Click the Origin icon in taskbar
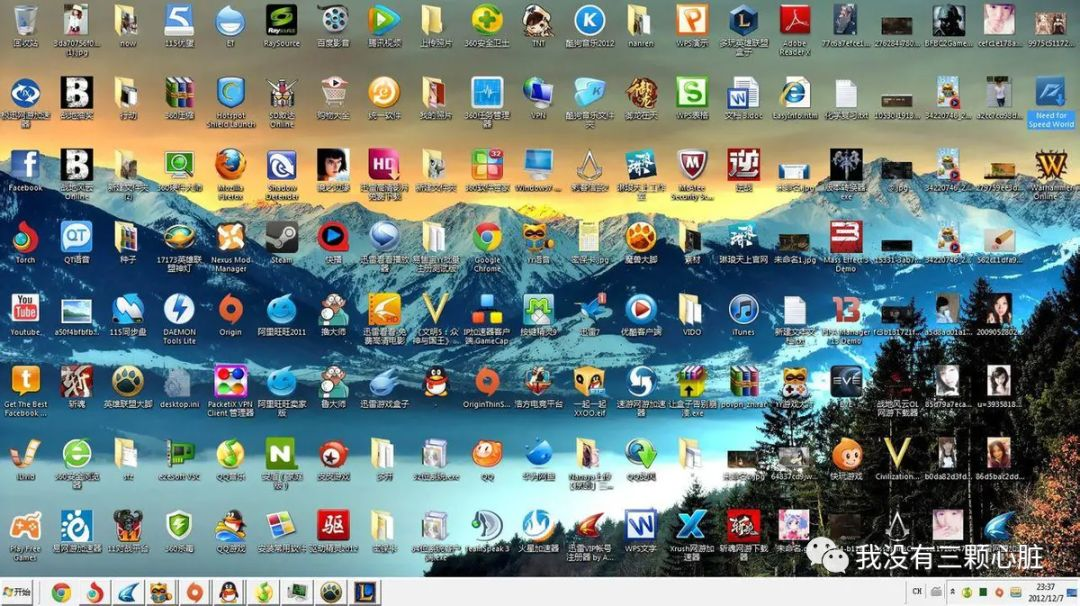The image size is (1080, 606). coord(196,592)
